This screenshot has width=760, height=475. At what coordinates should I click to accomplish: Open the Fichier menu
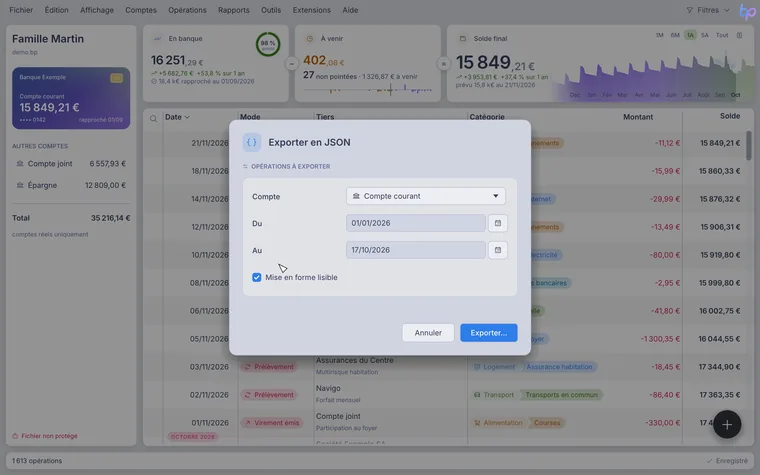coord(21,10)
